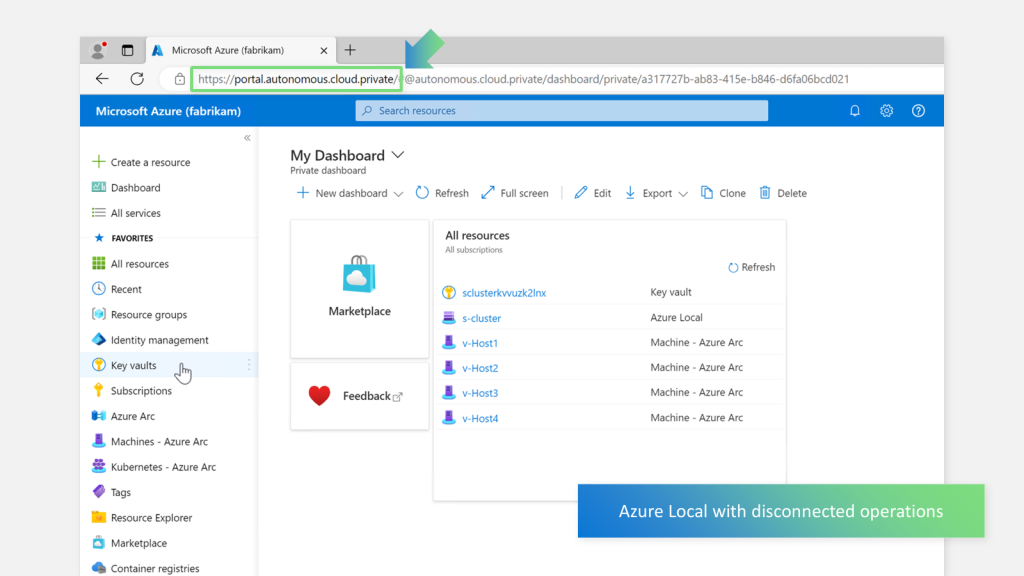Open a new browser tab with the plus icon

pos(350,50)
